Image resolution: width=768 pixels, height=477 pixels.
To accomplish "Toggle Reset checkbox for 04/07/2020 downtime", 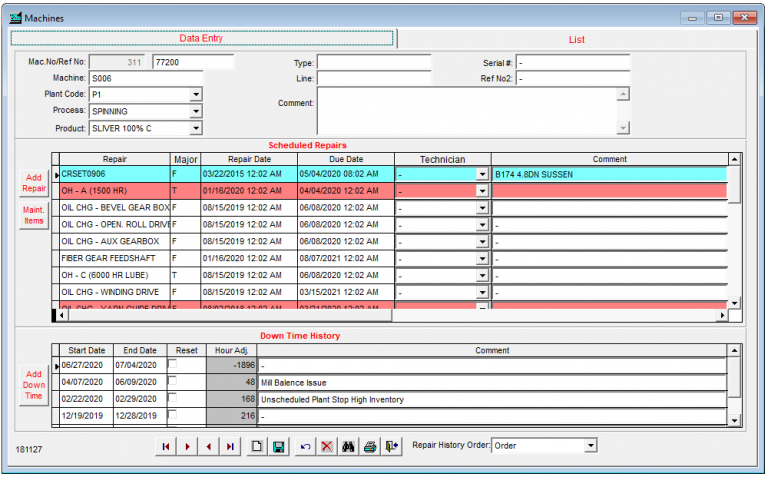I will point(172,381).
